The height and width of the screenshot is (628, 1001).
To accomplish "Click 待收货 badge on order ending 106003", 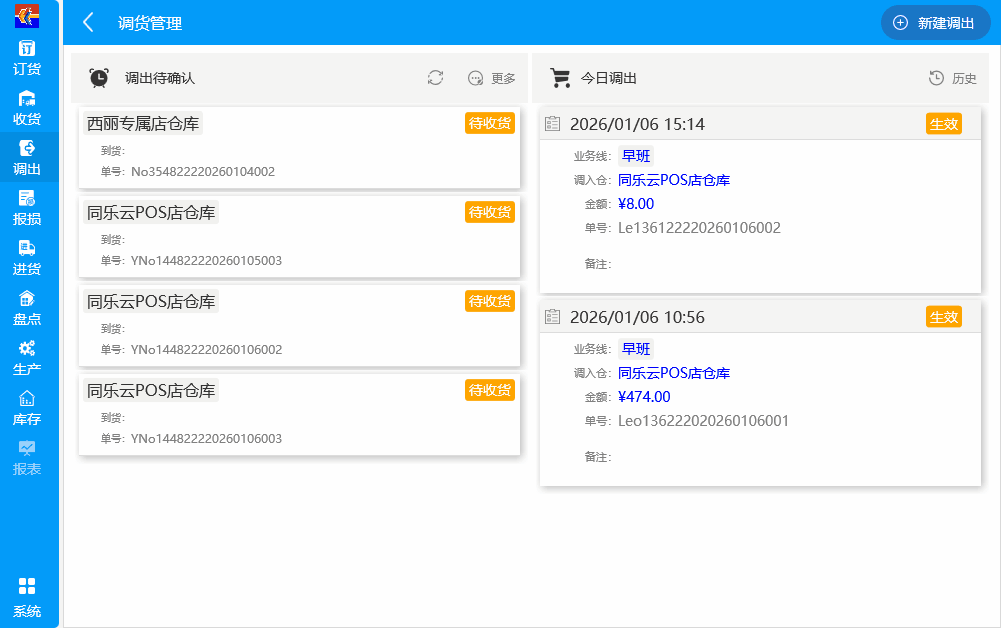I will (490, 390).
